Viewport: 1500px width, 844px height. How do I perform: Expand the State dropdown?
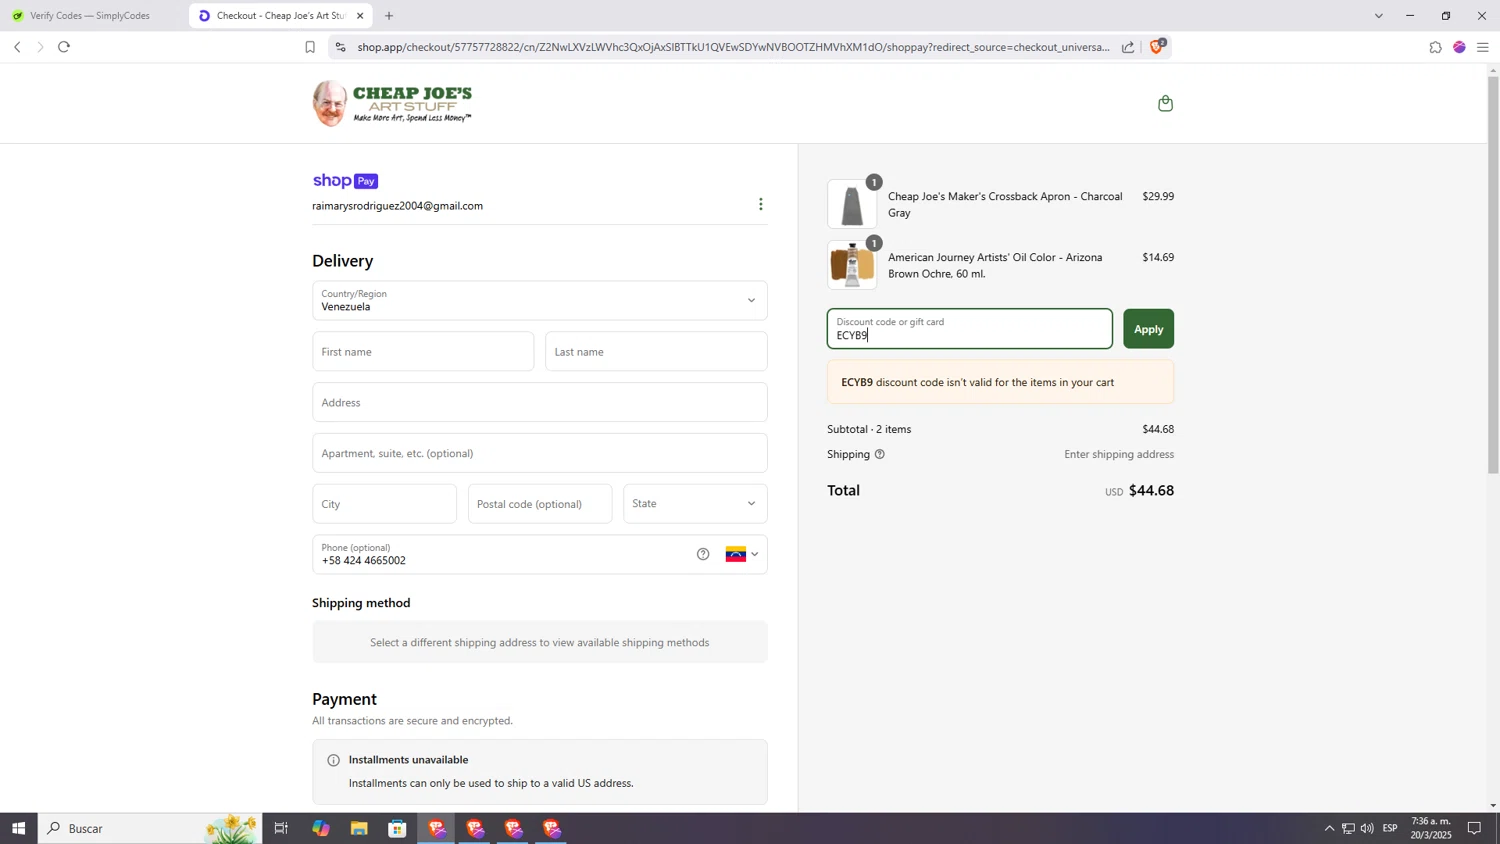click(x=695, y=503)
